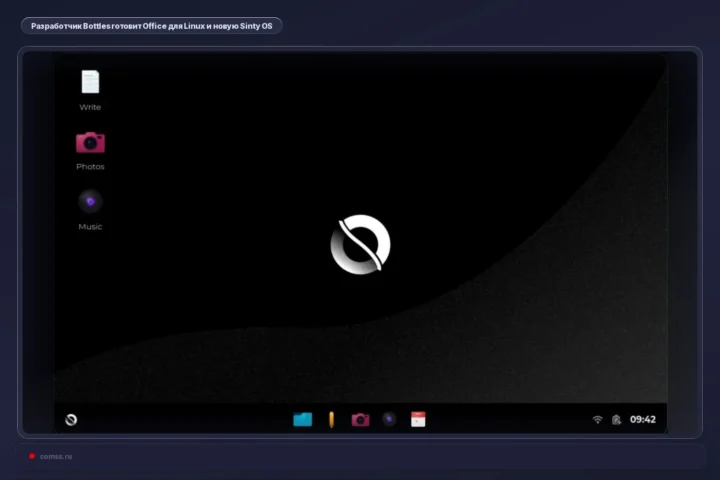Launch the file manager from taskbar
The image size is (720, 480).
(x=303, y=419)
